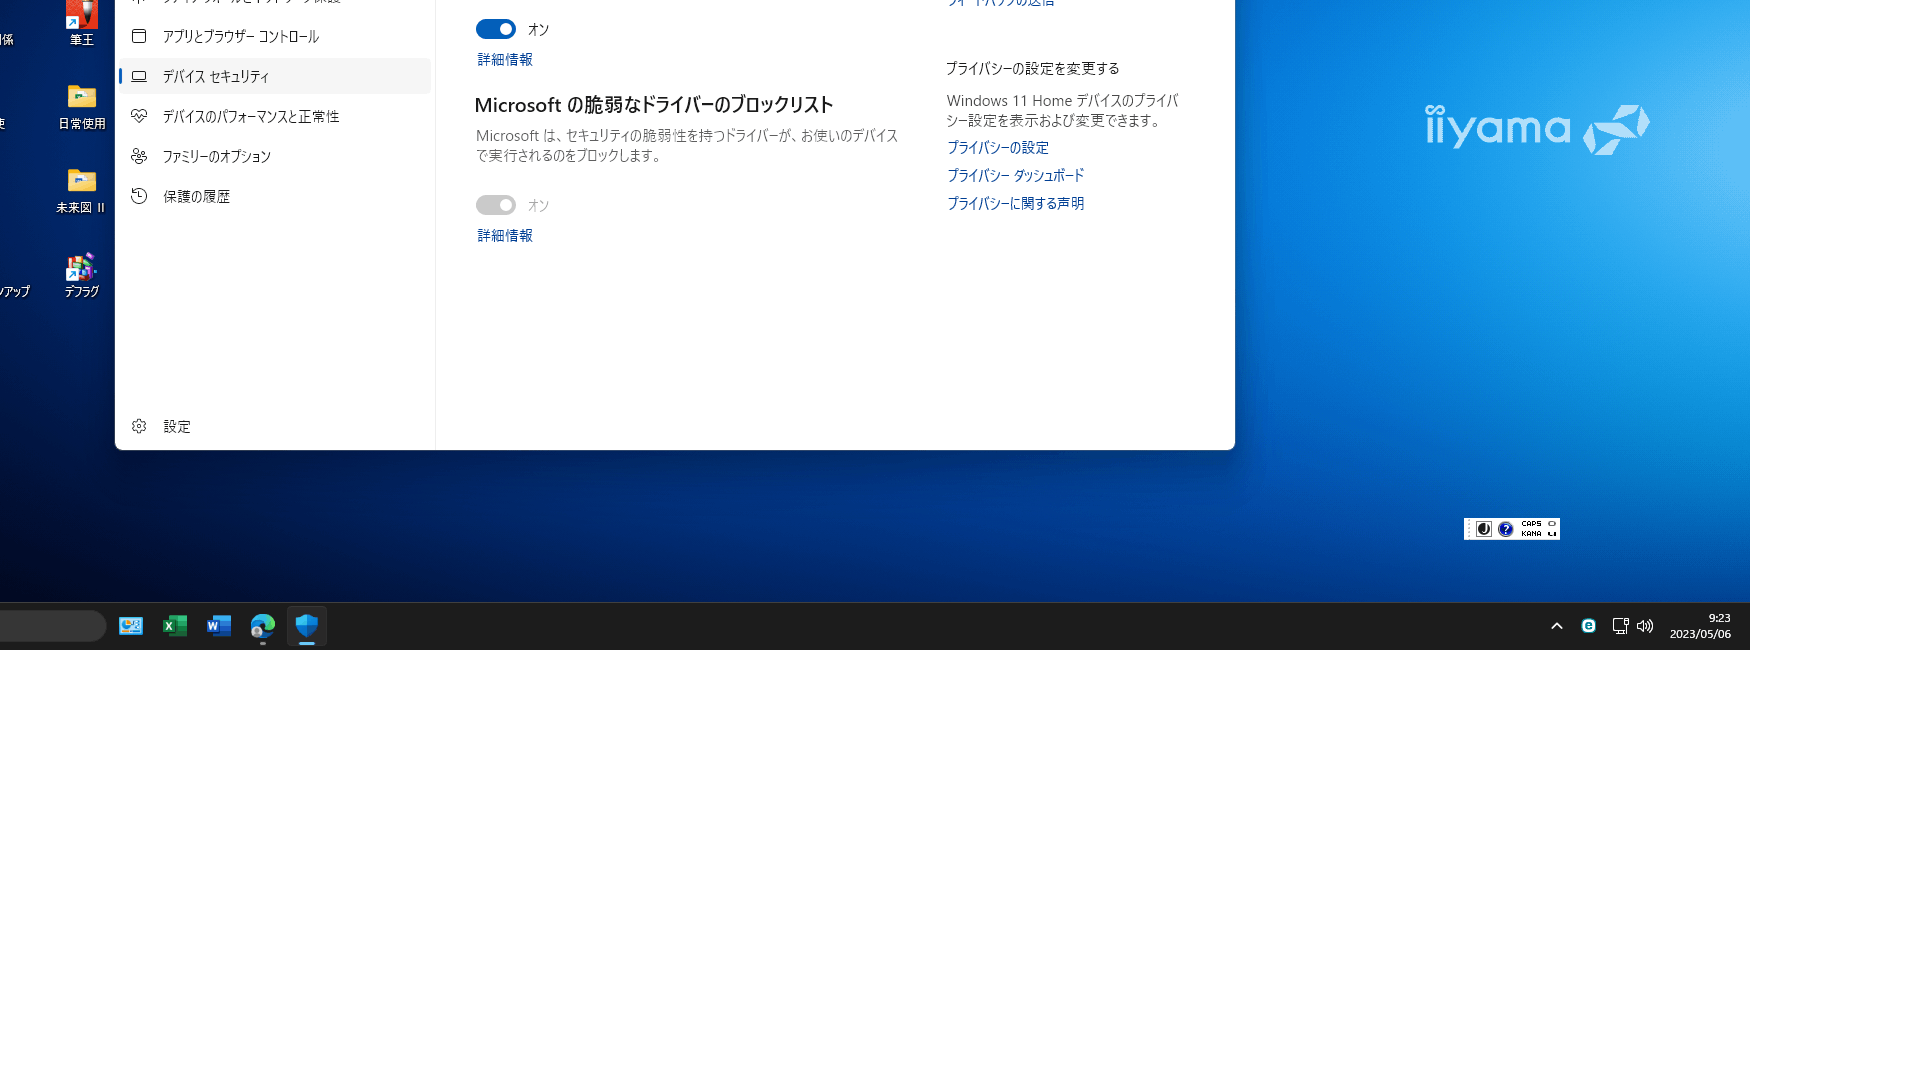The image size is (1920, 1080).
Task: Select デバイスのパフォーマンスと正常性 menu item
Action: point(250,116)
